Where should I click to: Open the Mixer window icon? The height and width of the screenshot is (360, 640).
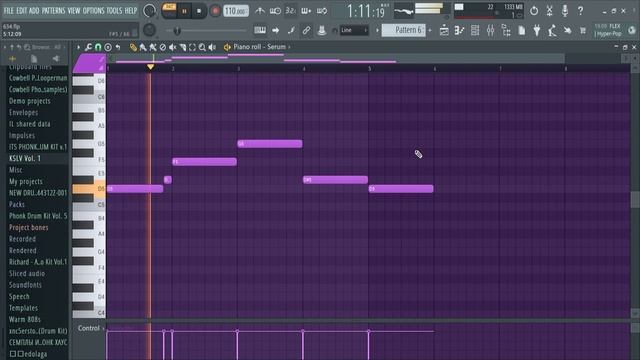(x=491, y=30)
